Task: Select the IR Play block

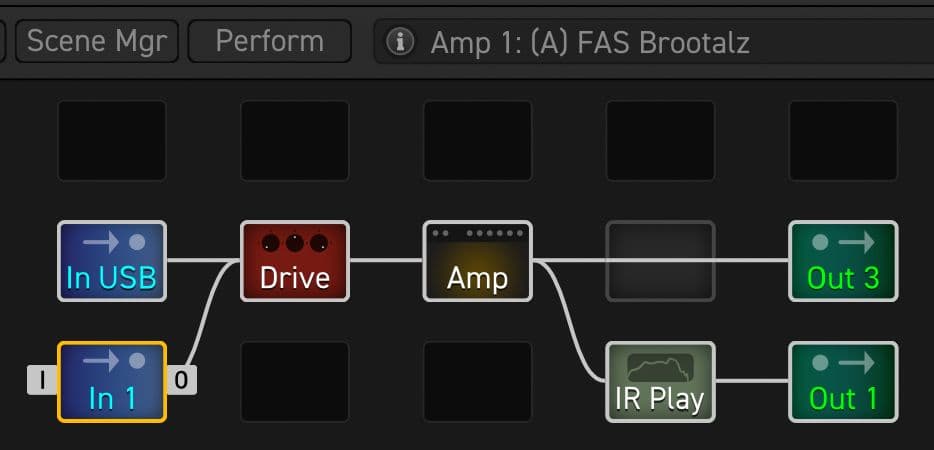Action: pos(661,382)
